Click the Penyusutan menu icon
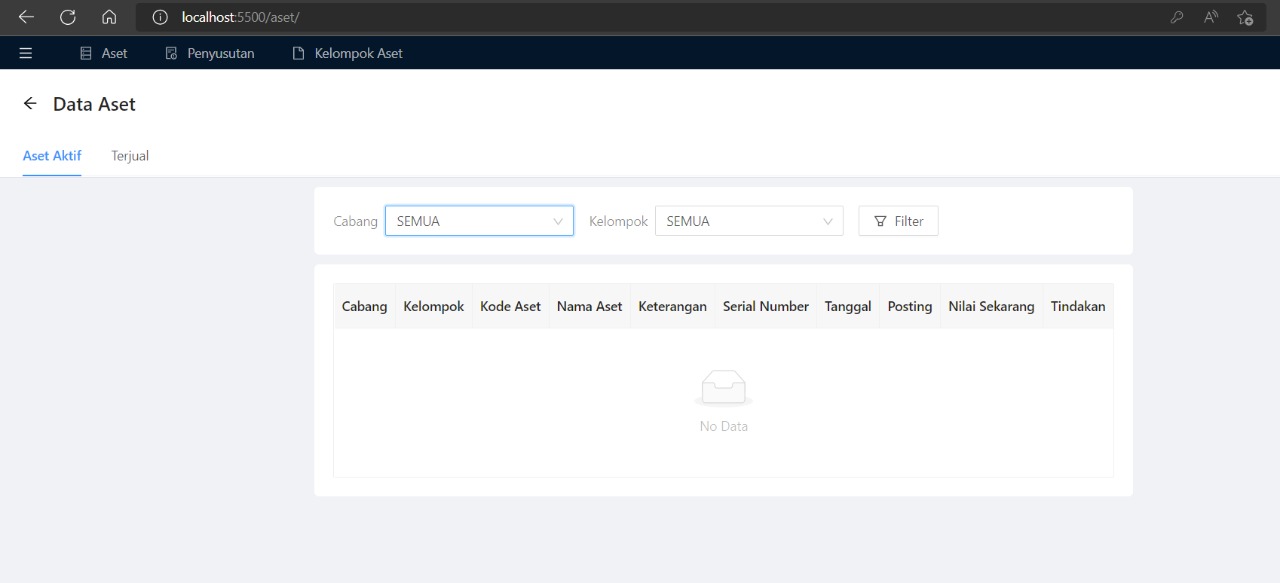 (171, 53)
